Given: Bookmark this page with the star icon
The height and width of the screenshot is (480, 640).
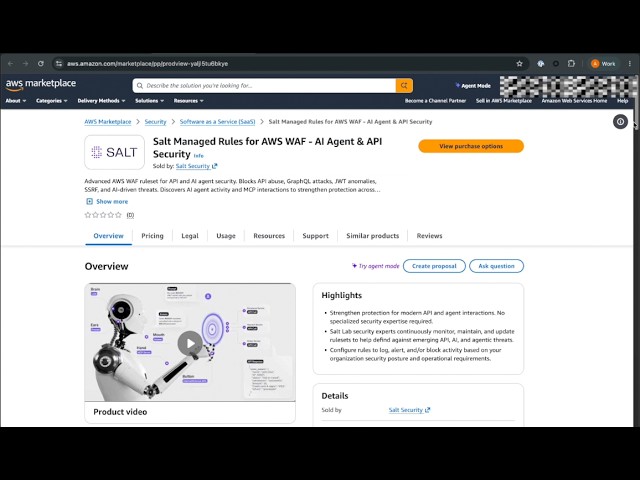Looking at the screenshot, I should [x=519, y=64].
